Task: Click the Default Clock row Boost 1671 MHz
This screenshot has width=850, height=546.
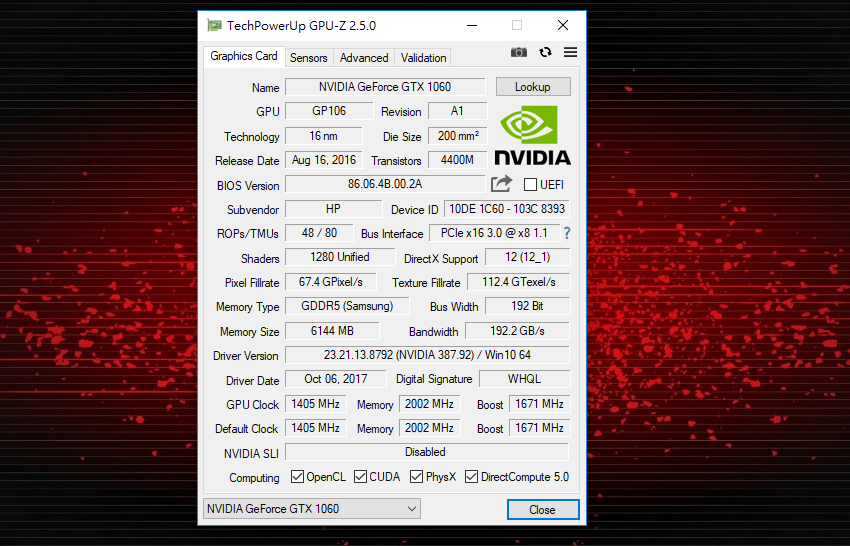Action: click(x=539, y=428)
